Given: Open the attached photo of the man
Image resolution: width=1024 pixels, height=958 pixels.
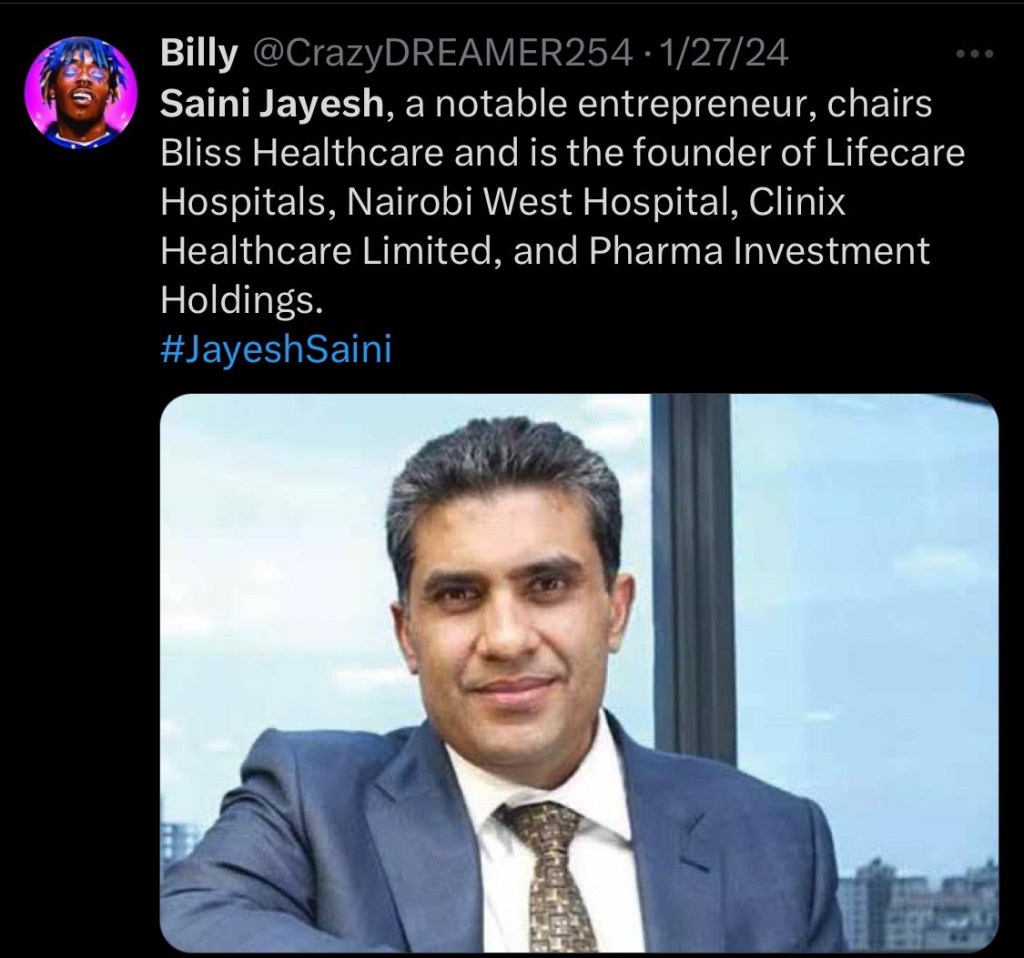Looking at the screenshot, I should point(579,673).
